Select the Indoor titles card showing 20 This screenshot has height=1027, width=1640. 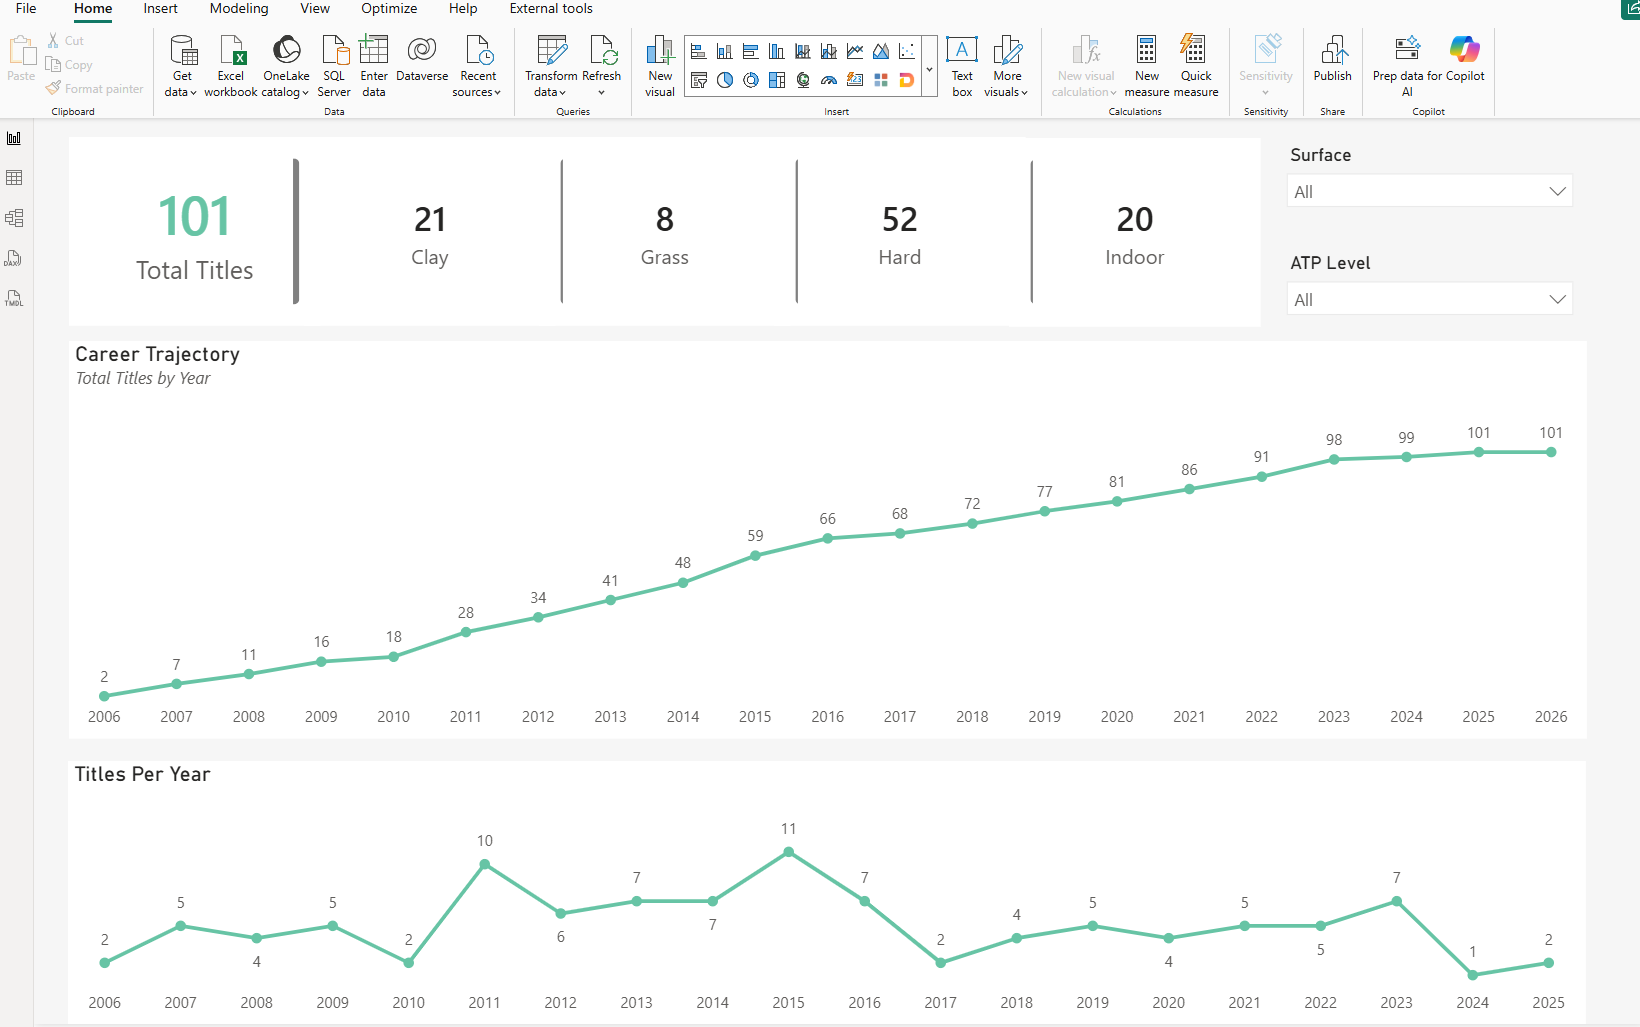[x=1135, y=235]
